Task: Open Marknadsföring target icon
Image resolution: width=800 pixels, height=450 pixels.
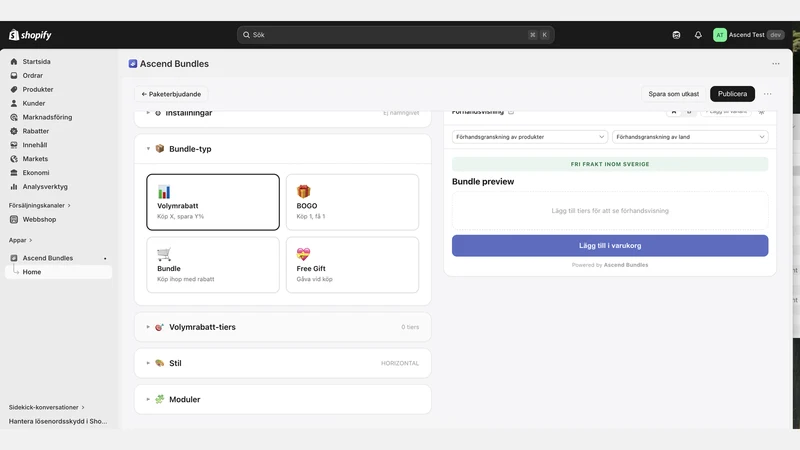Action: click(x=14, y=117)
